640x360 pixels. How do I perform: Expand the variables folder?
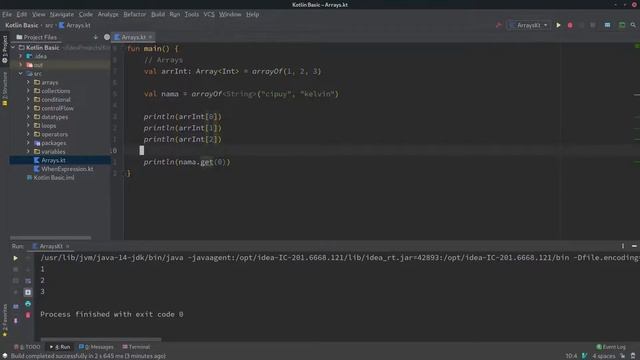[29, 152]
